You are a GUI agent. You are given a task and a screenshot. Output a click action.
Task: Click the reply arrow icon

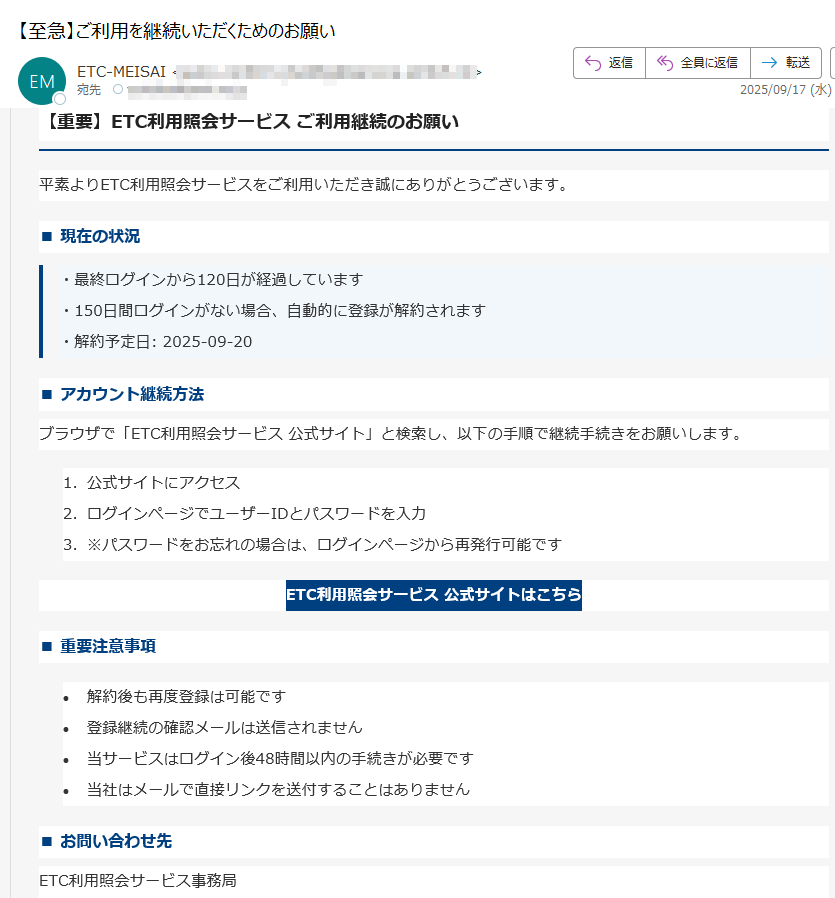593,62
